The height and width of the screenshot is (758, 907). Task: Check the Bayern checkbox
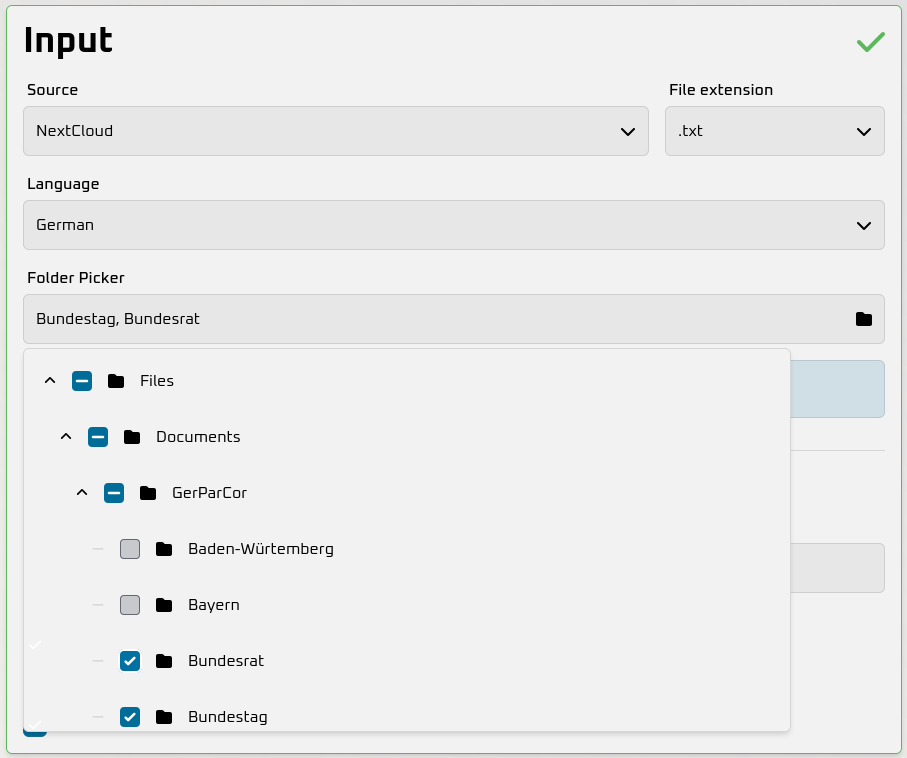pyautogui.click(x=130, y=605)
